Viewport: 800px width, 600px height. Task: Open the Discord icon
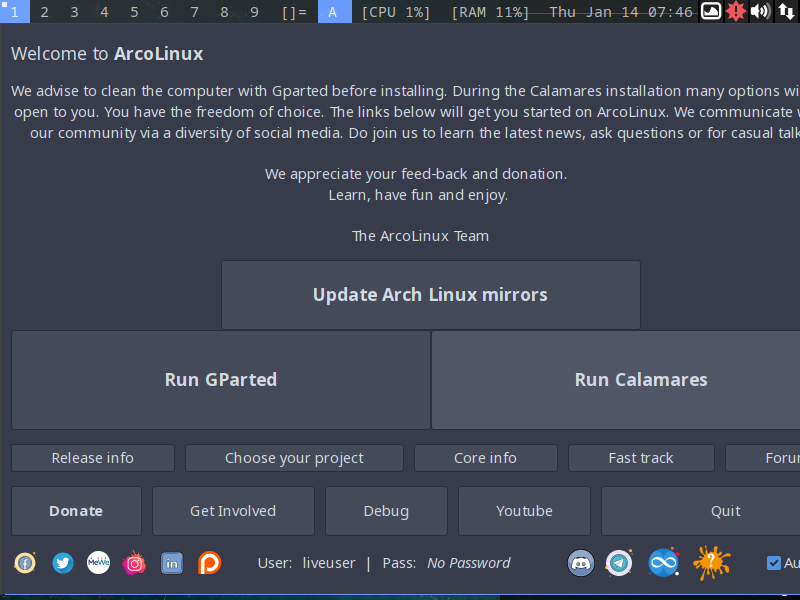click(x=581, y=563)
